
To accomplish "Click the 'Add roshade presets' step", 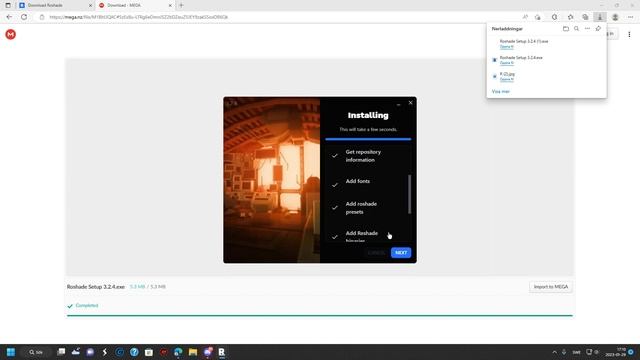I will (361, 208).
